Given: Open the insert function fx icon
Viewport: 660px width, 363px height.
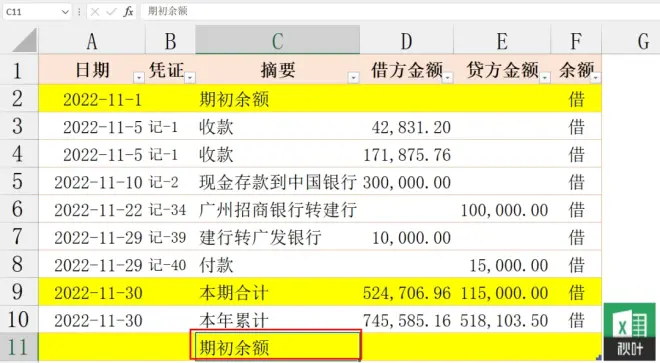Looking at the screenshot, I should (128, 12).
